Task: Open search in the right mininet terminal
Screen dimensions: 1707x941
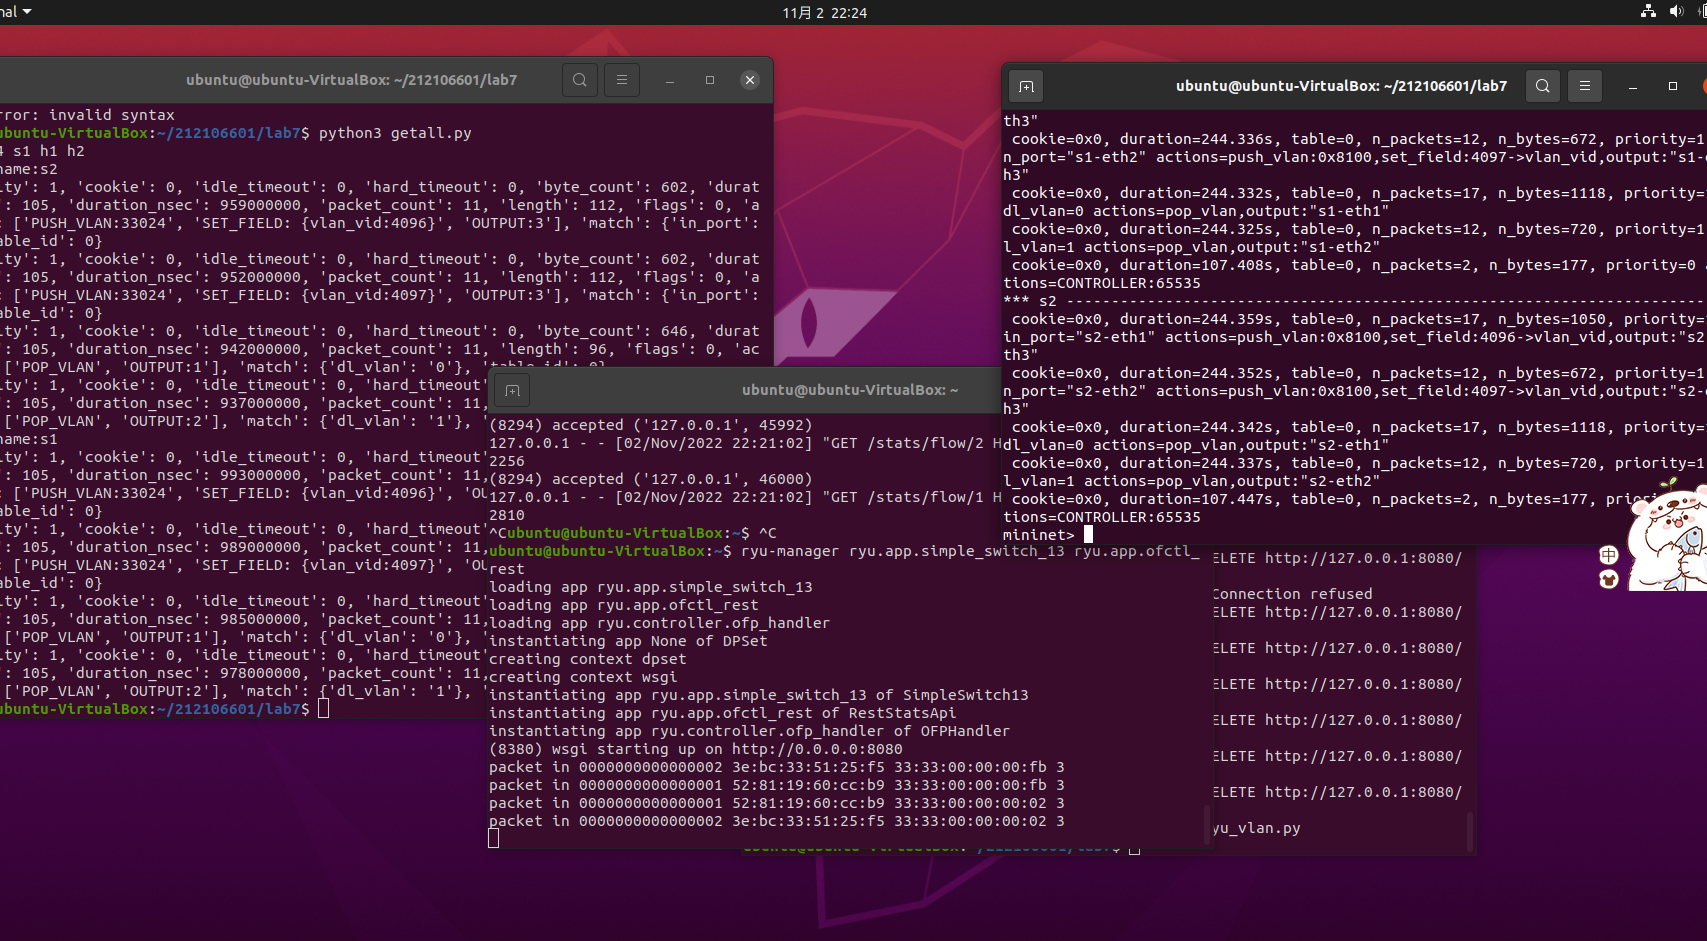Action: pos(1543,86)
